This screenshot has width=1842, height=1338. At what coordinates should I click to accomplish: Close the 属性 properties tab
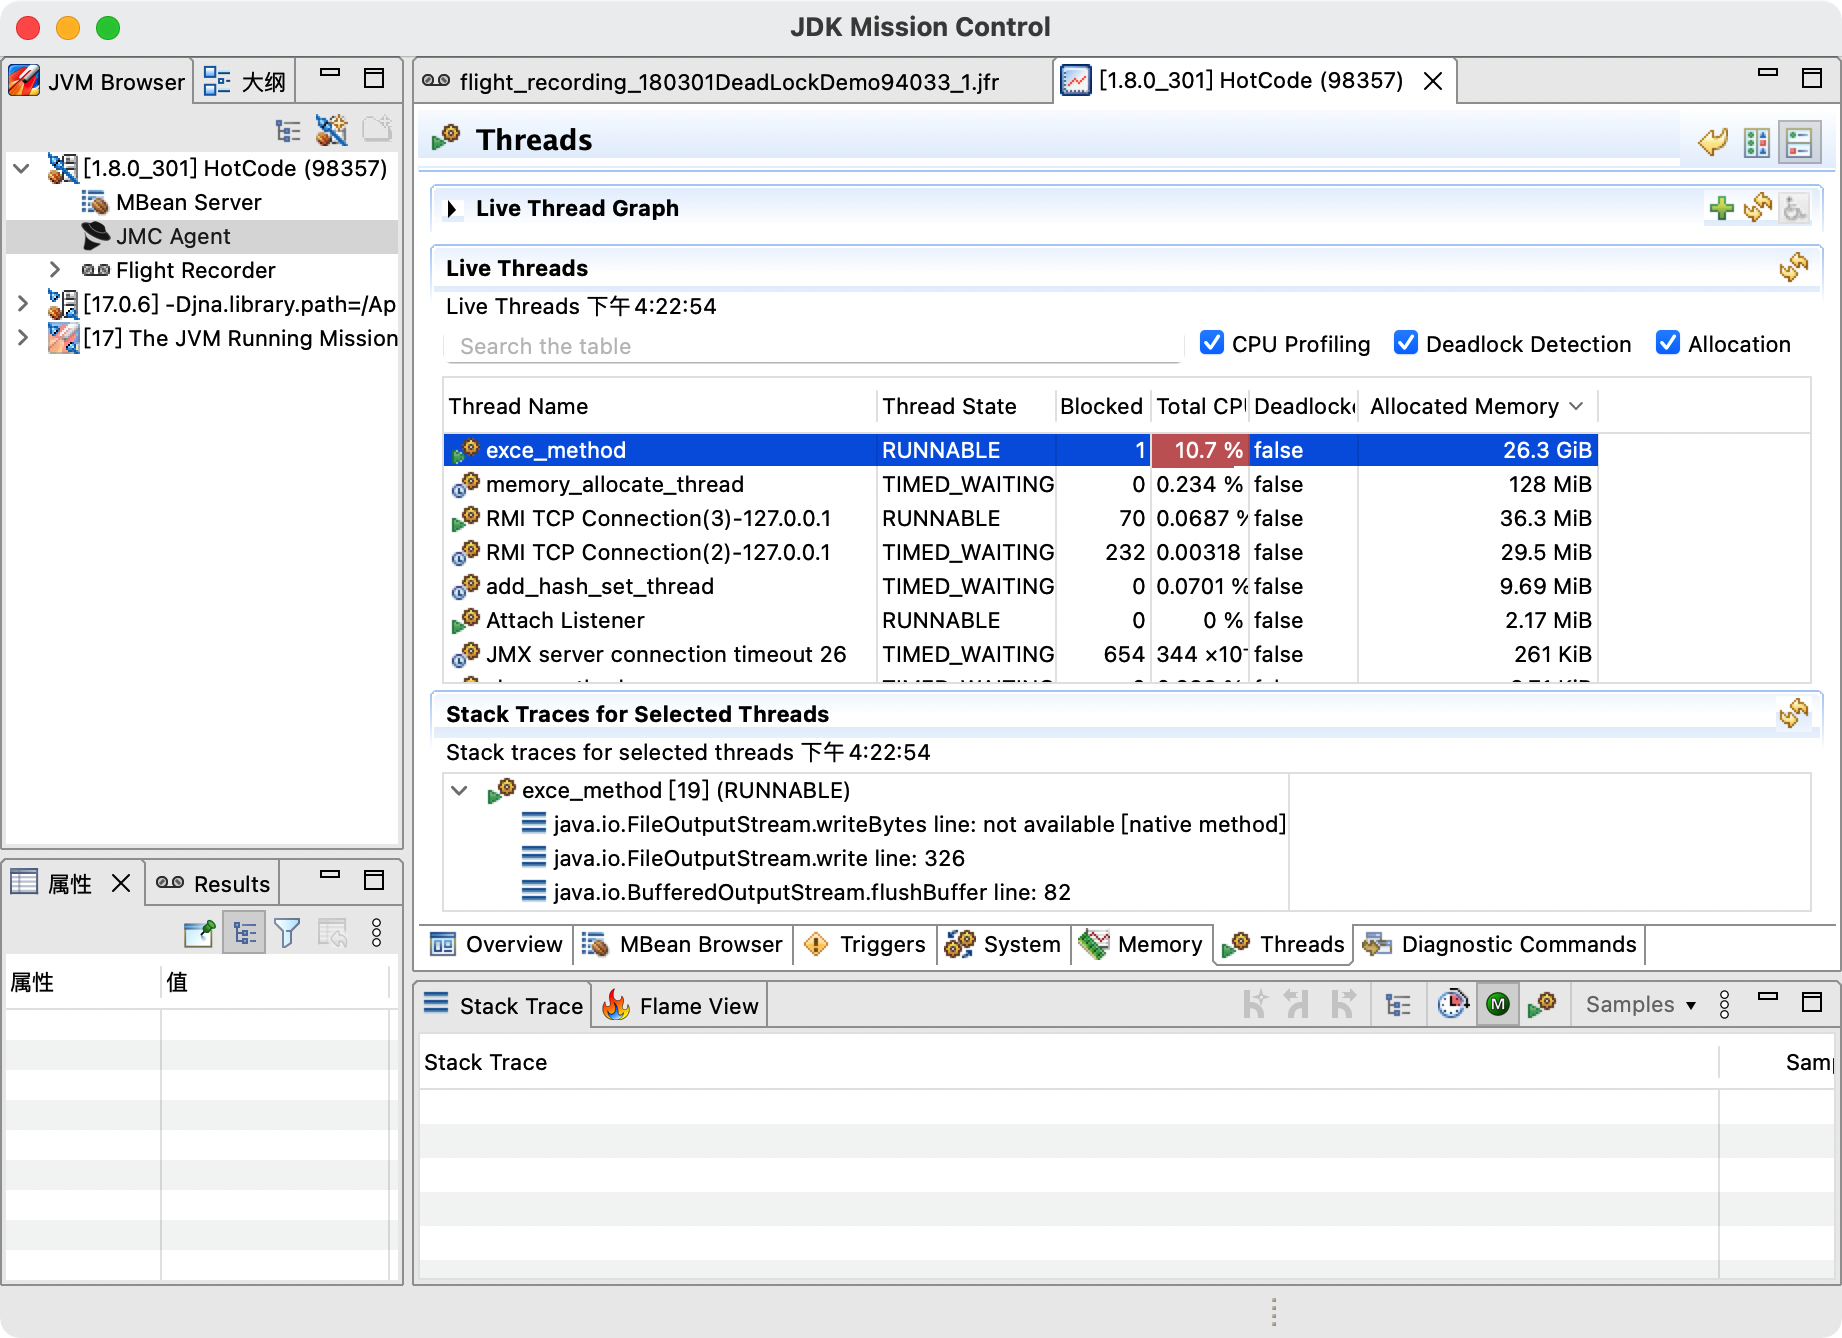pyautogui.click(x=121, y=883)
